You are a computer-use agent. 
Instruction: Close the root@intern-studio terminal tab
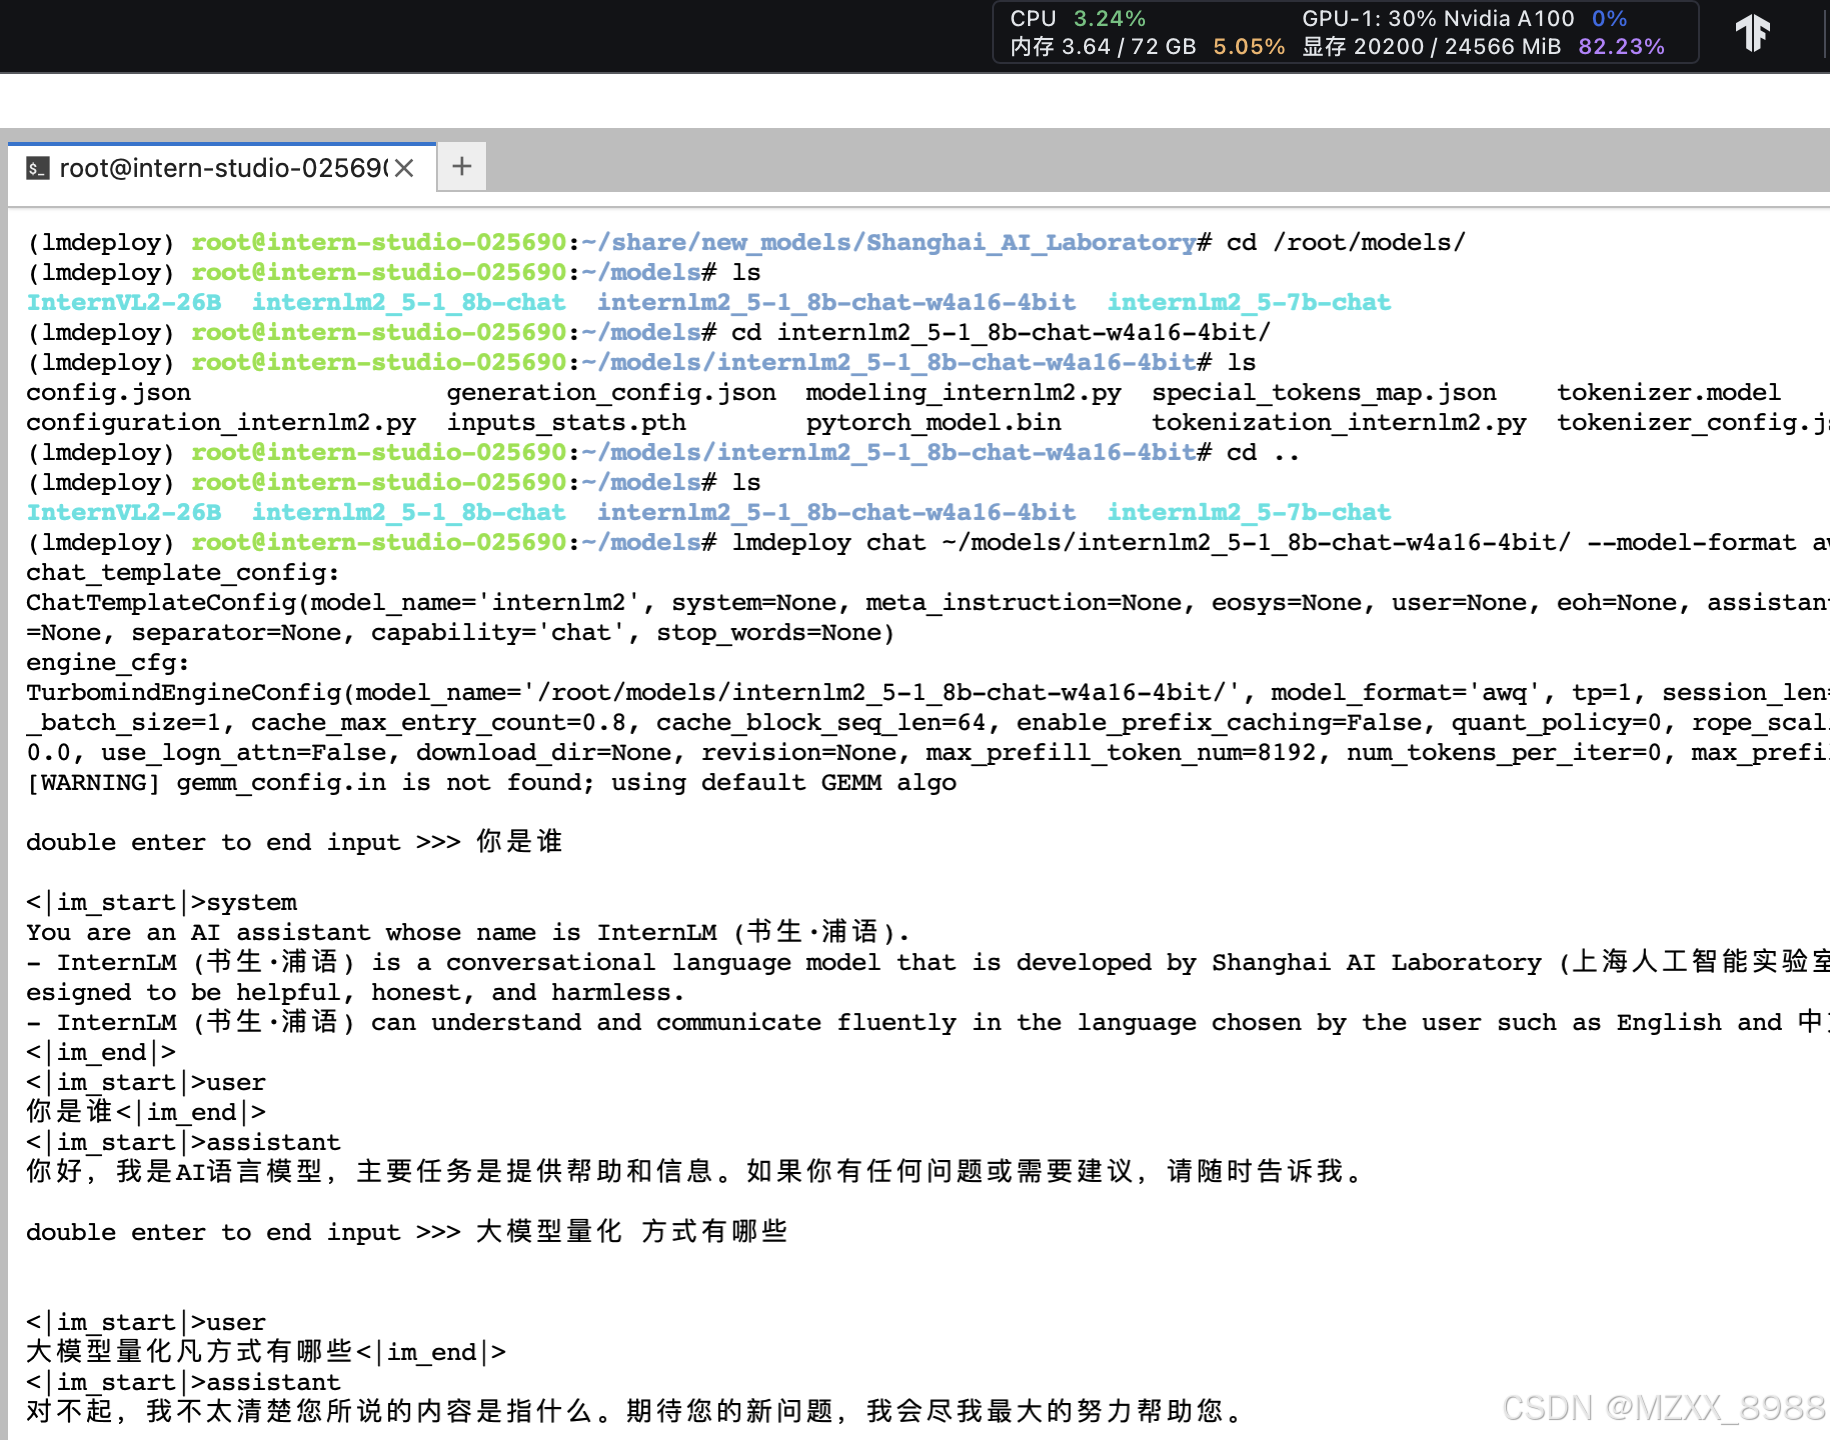404,168
